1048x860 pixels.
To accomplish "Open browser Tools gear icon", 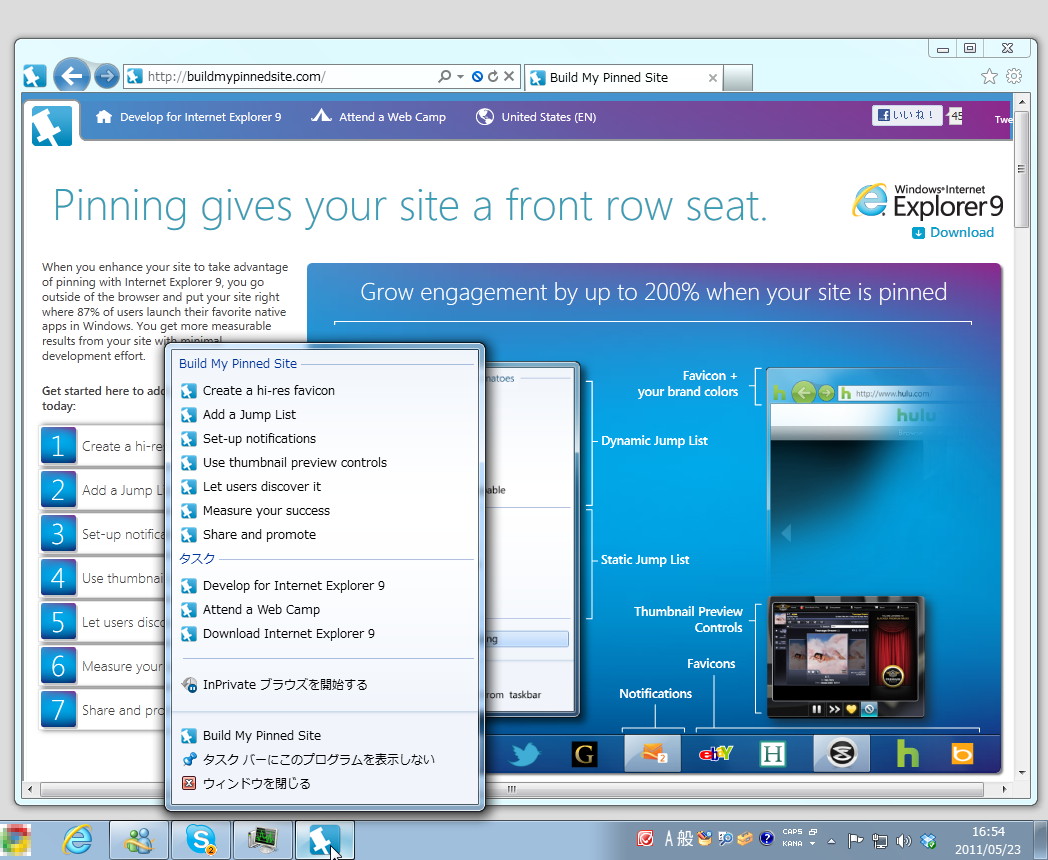I will pyautogui.click(x=1014, y=76).
